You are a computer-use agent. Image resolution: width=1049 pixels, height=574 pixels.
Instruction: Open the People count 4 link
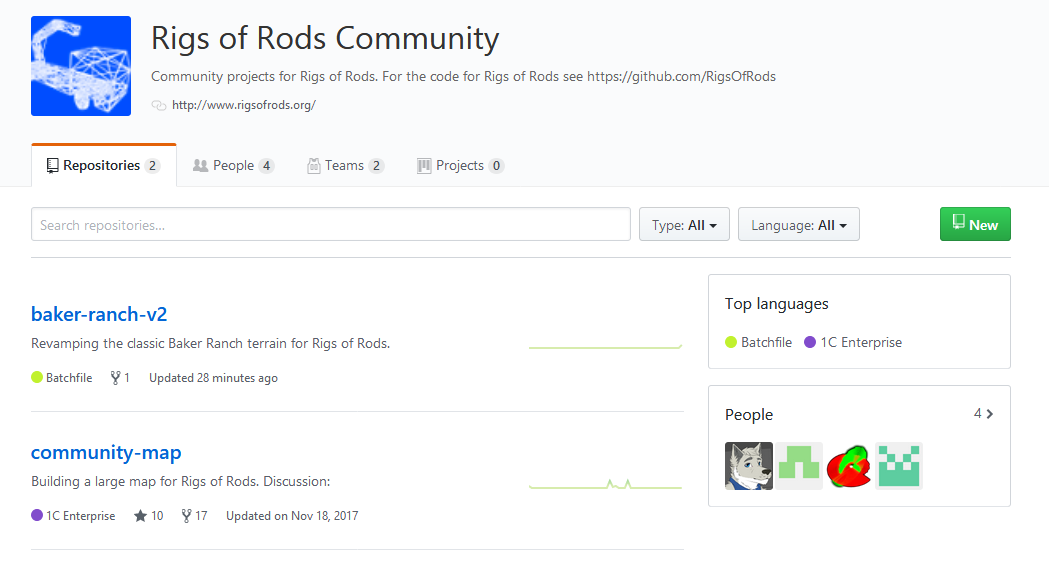point(977,413)
